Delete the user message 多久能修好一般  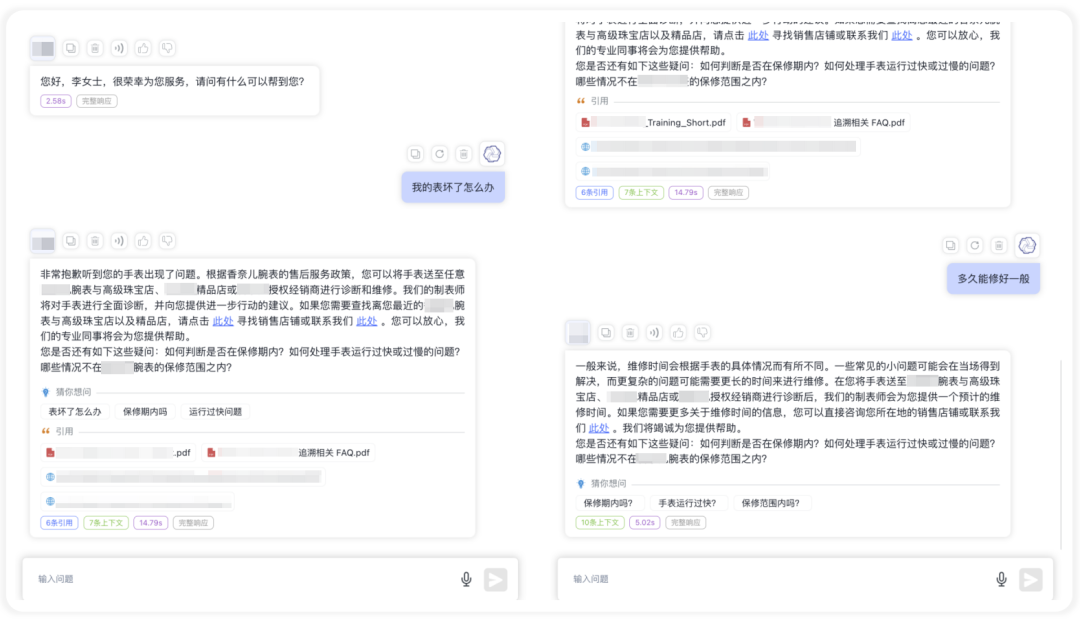click(x=999, y=246)
